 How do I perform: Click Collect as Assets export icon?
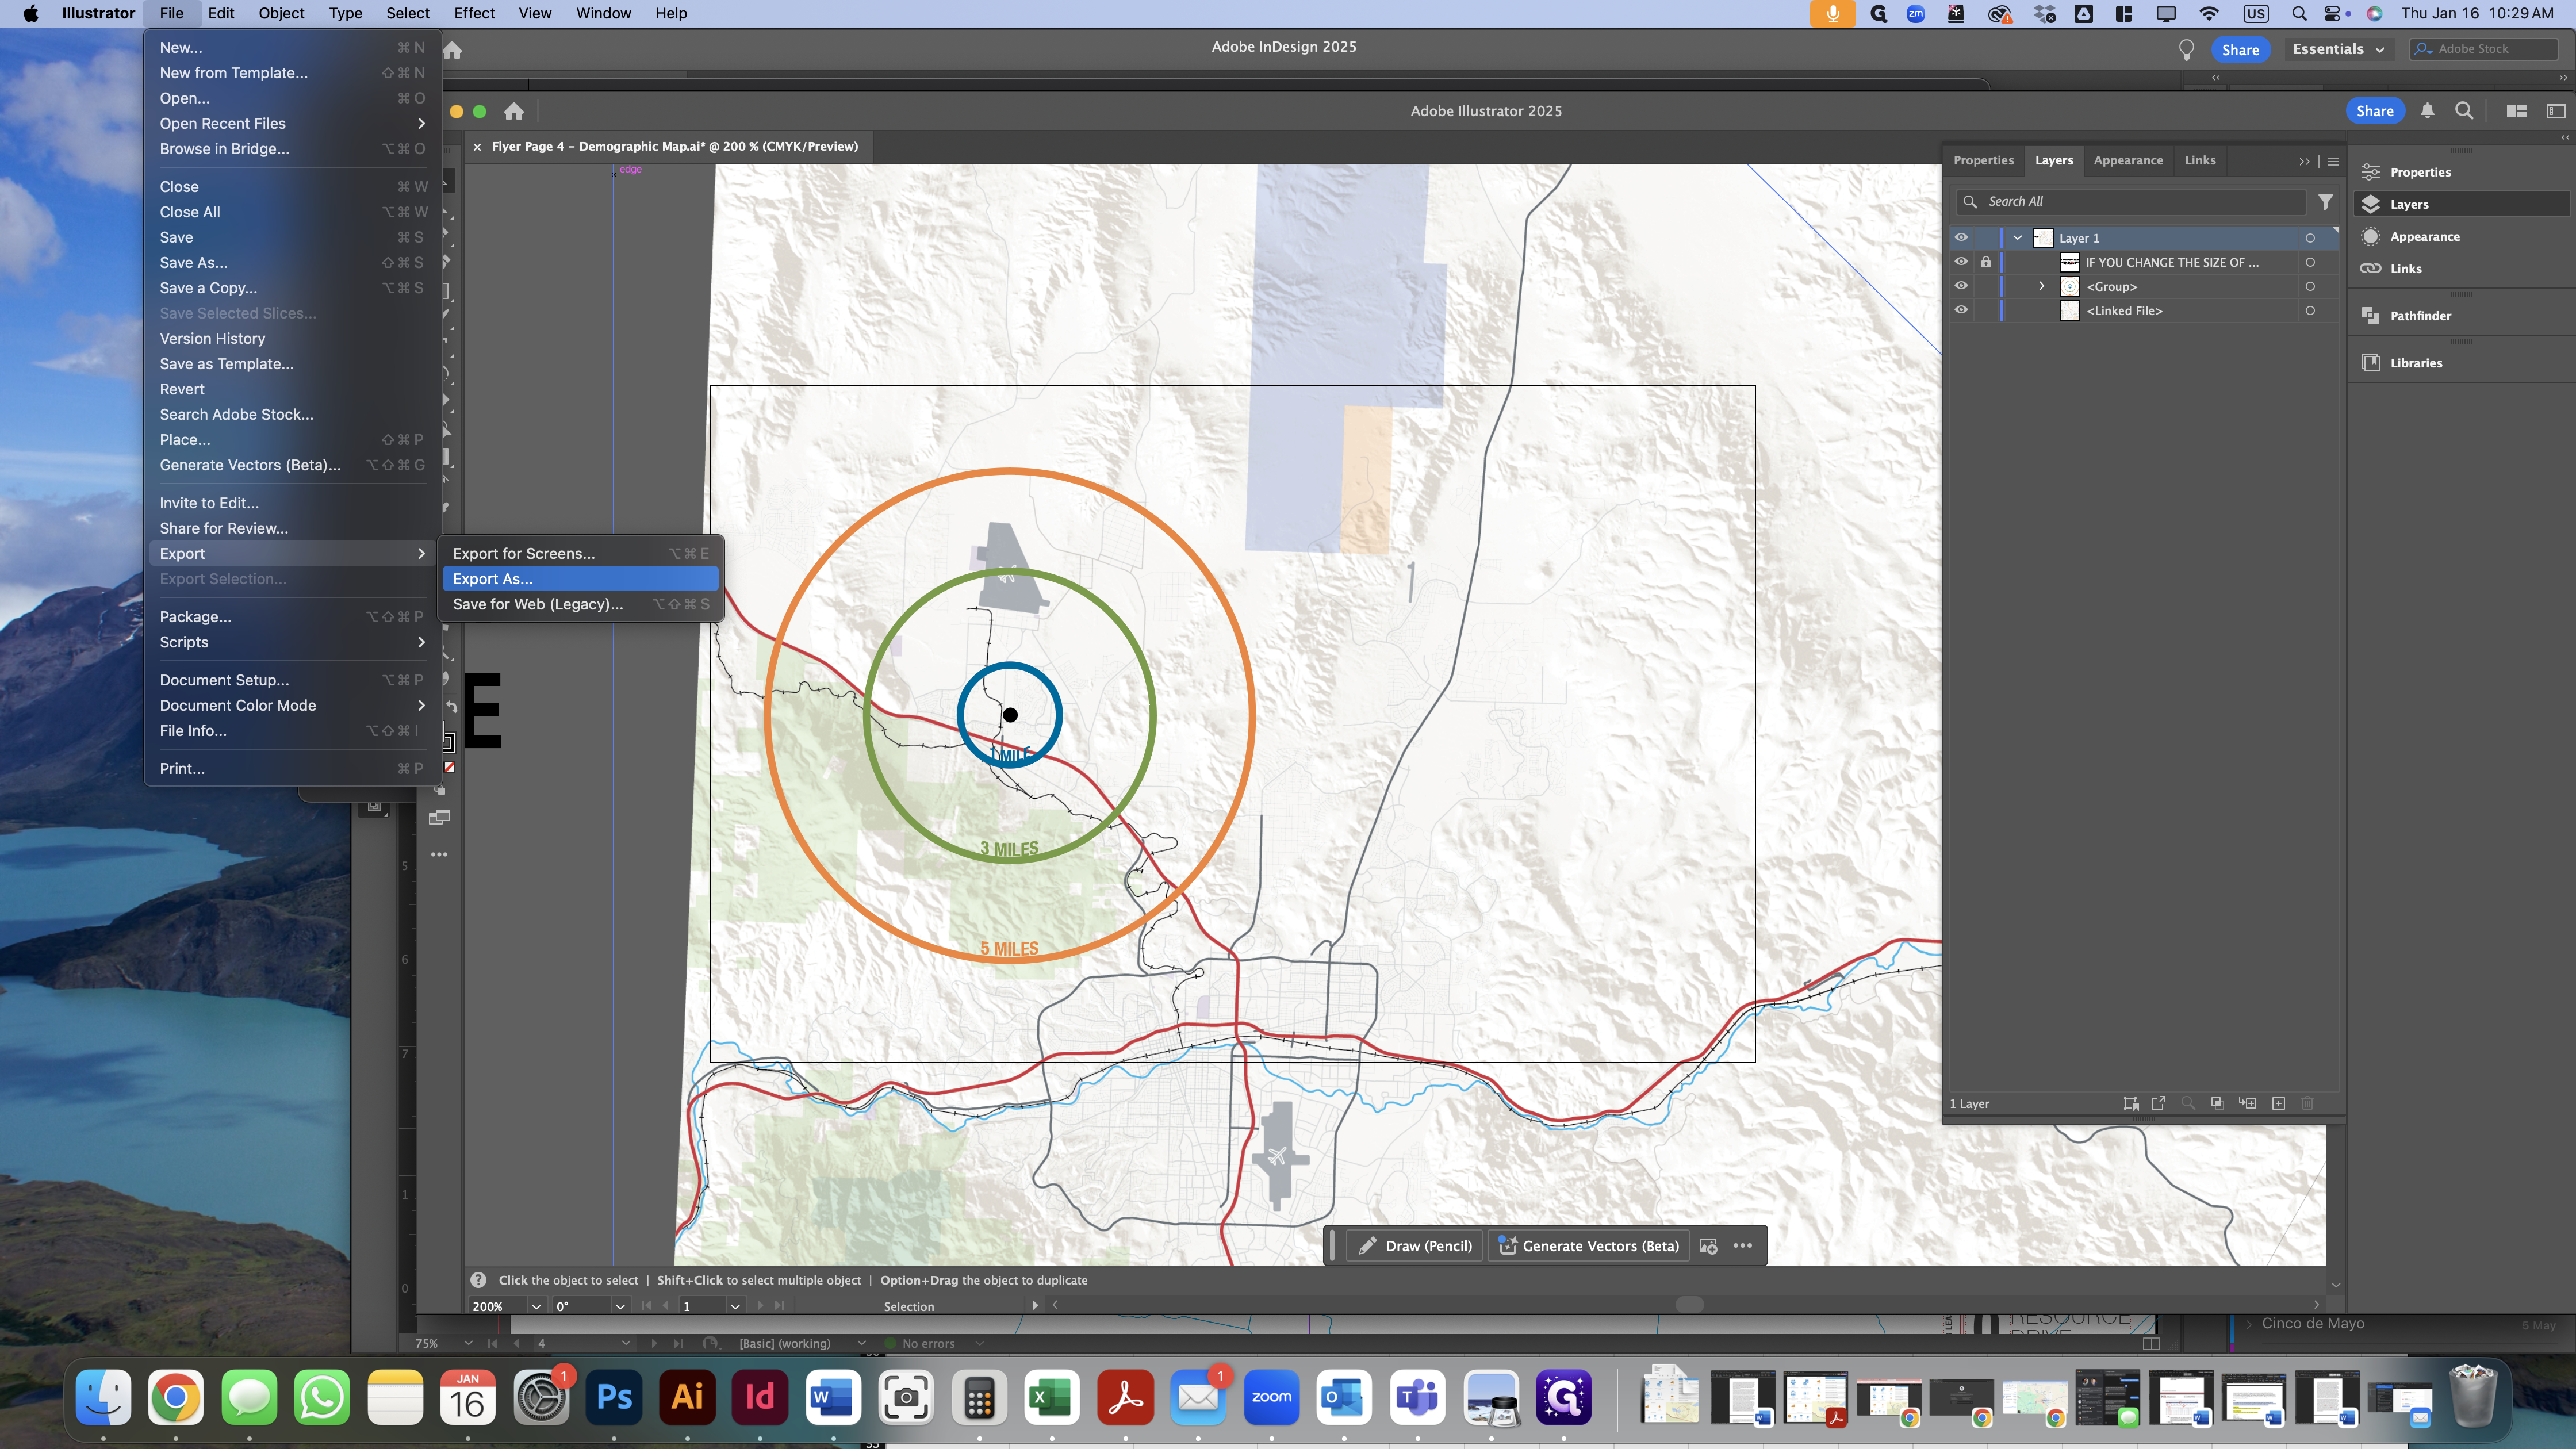click(2158, 1103)
